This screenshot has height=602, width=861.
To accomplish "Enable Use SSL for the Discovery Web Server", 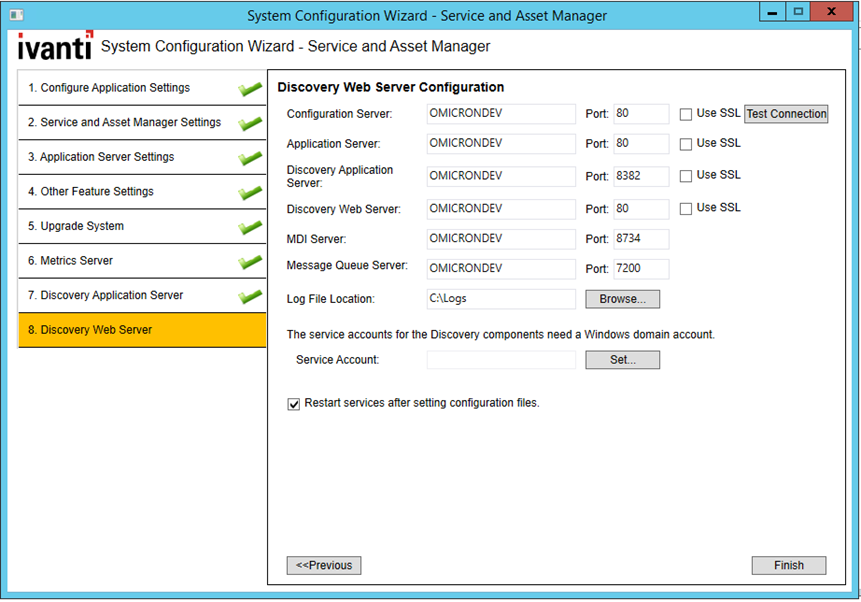I will pyautogui.click(x=686, y=208).
